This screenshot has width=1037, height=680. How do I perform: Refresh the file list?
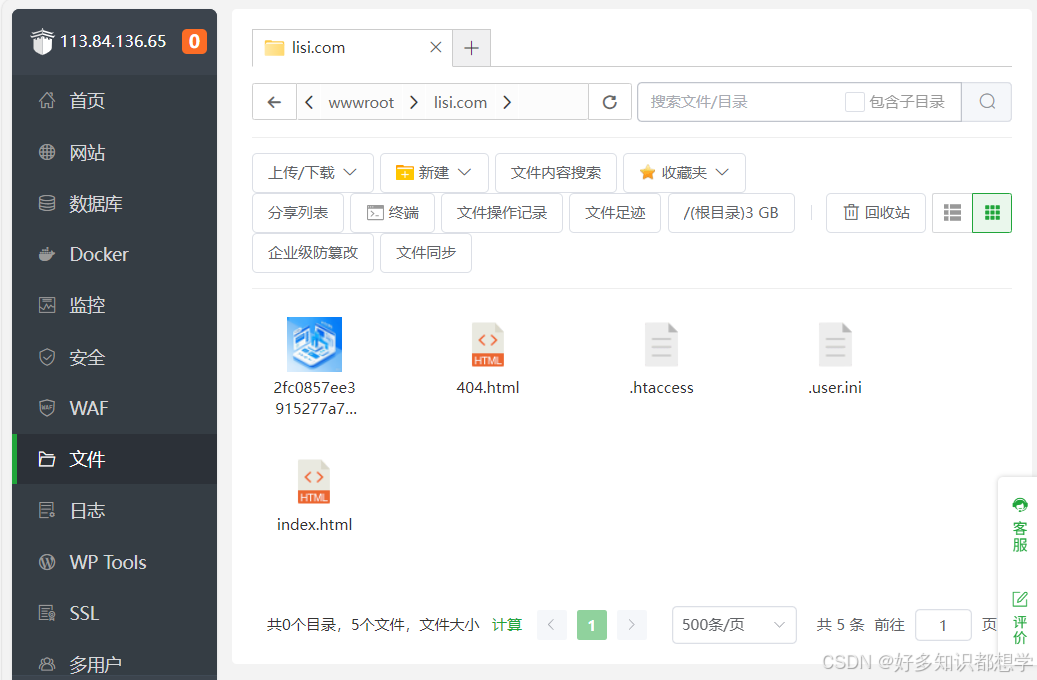[610, 102]
